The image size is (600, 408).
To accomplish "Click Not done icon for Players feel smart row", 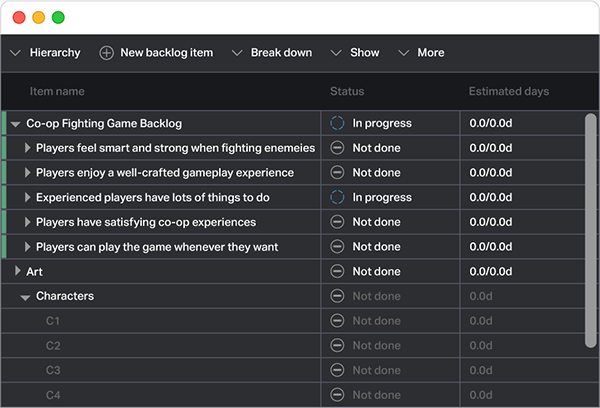I will pyautogui.click(x=337, y=148).
